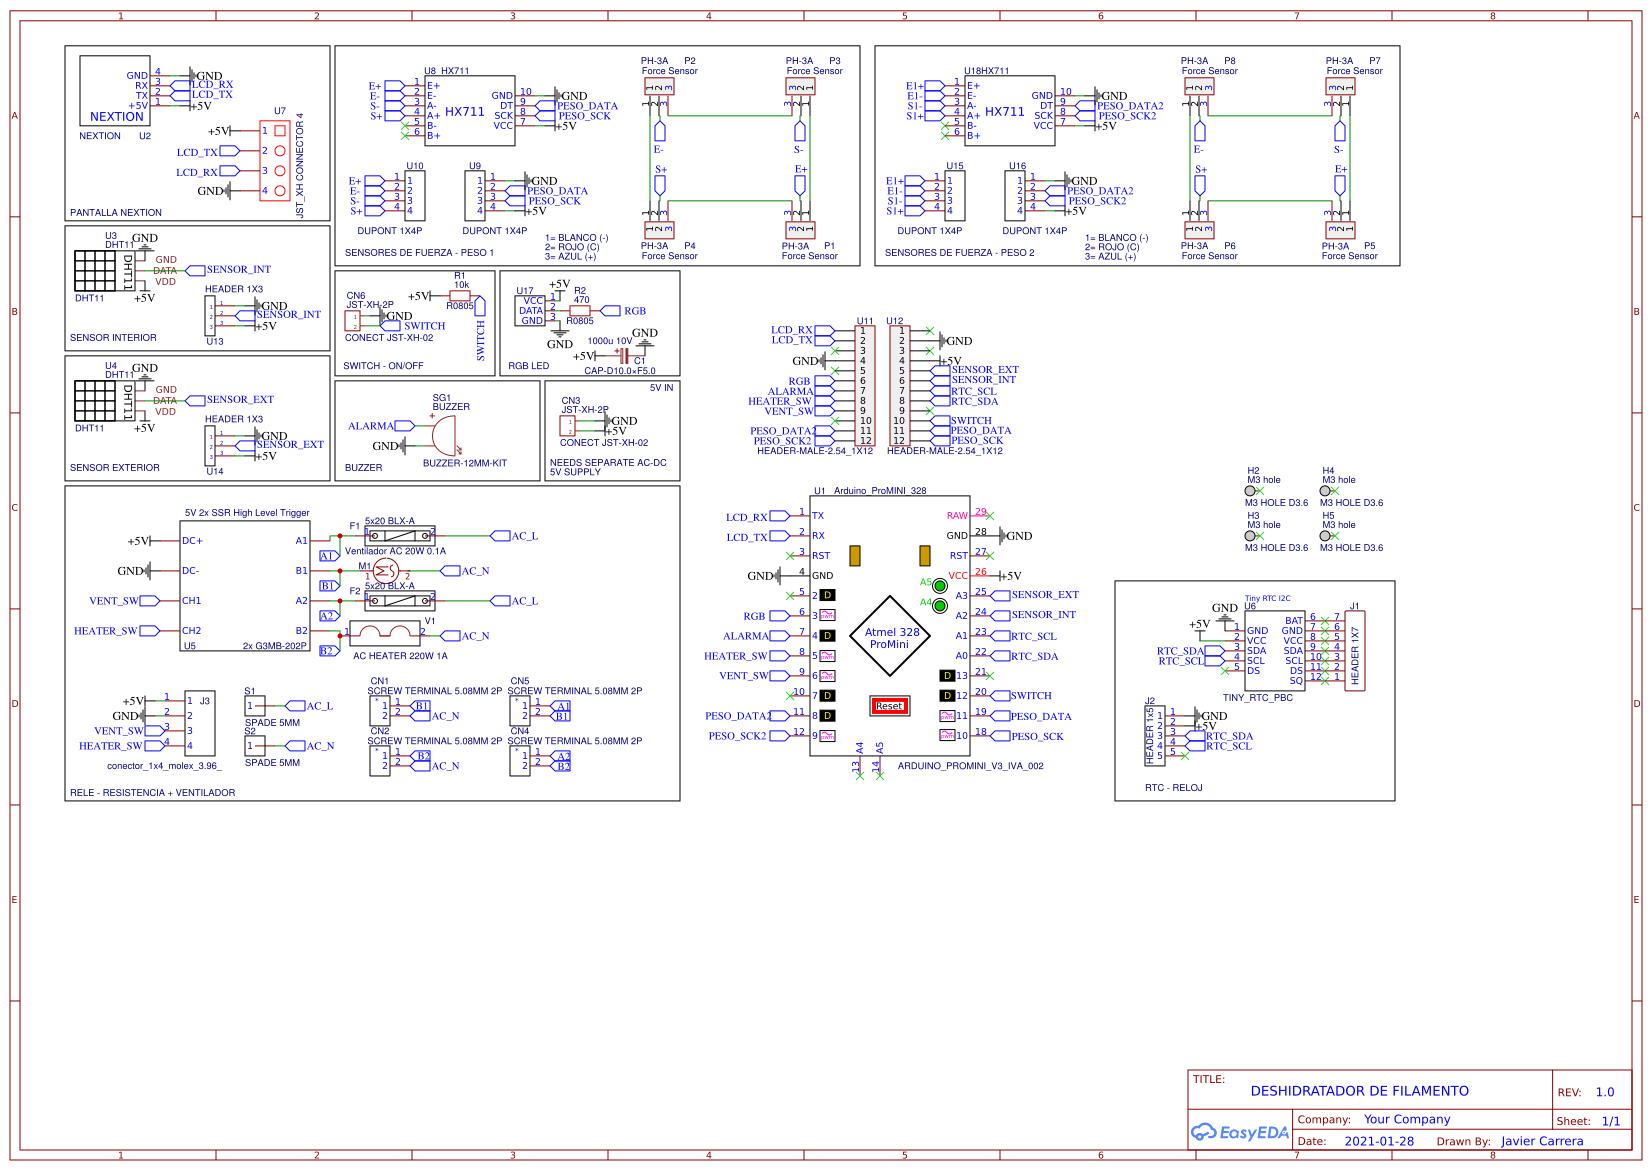Image resolution: width=1652 pixels, height=1170 pixels.
Task: Select the SG1 buzzer symbol
Action: pos(443,435)
